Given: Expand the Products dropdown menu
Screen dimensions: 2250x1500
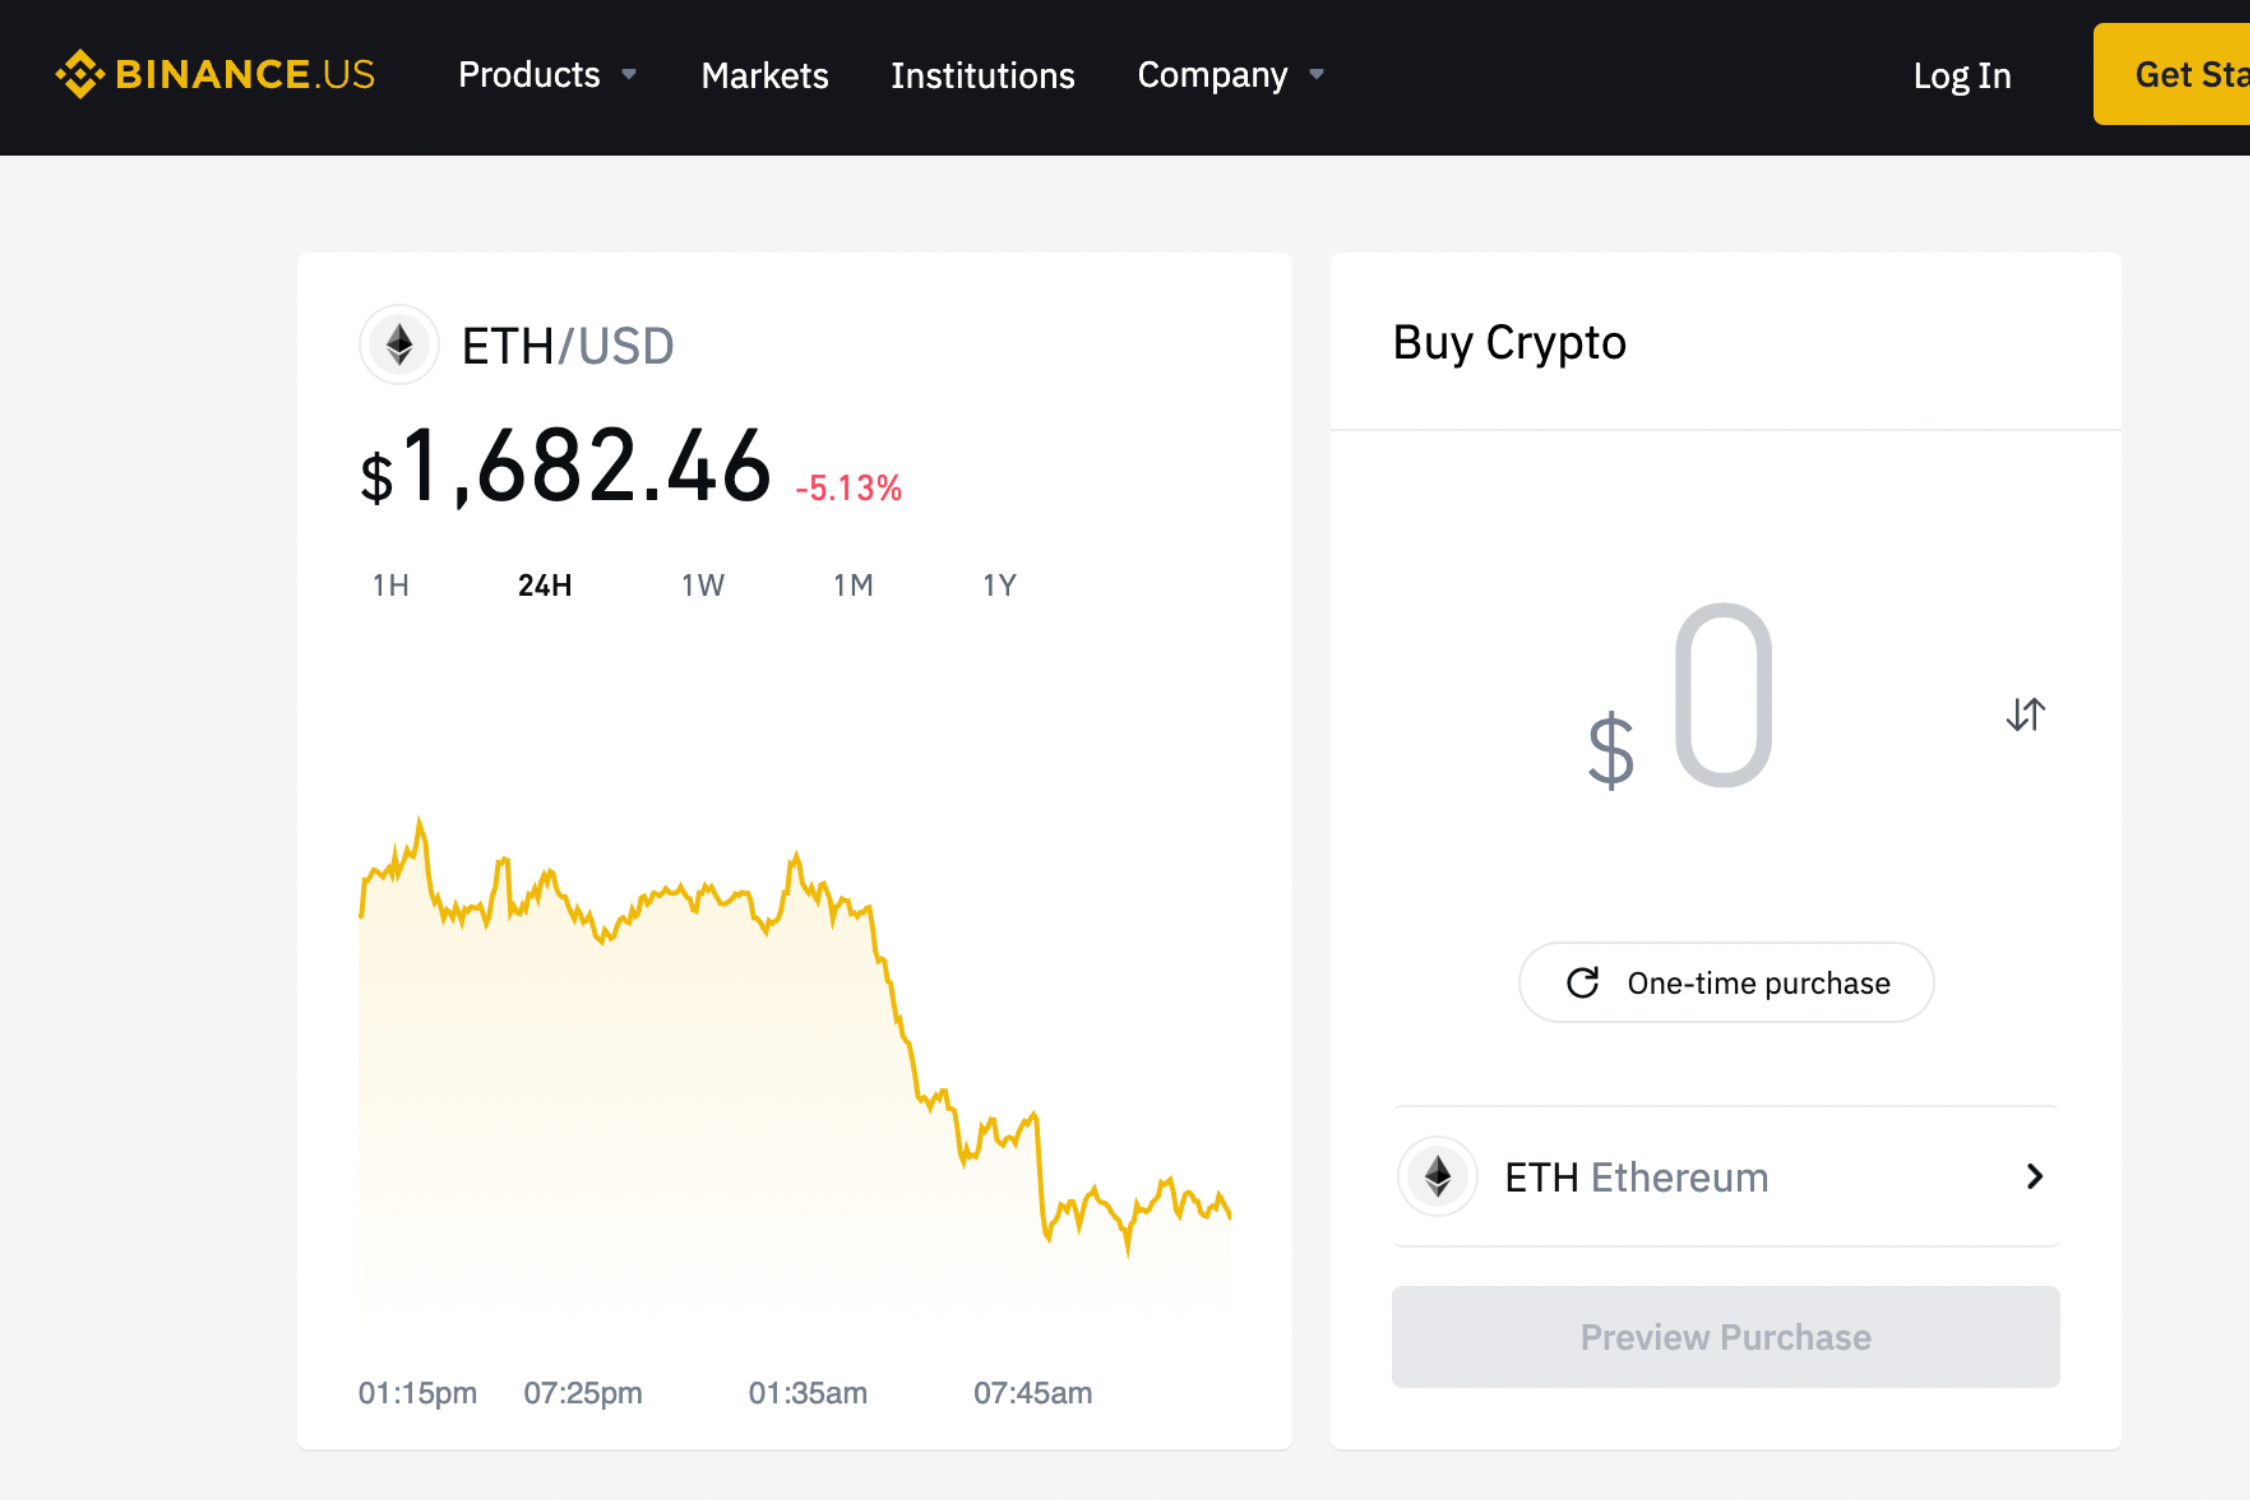Looking at the screenshot, I should pos(546,74).
